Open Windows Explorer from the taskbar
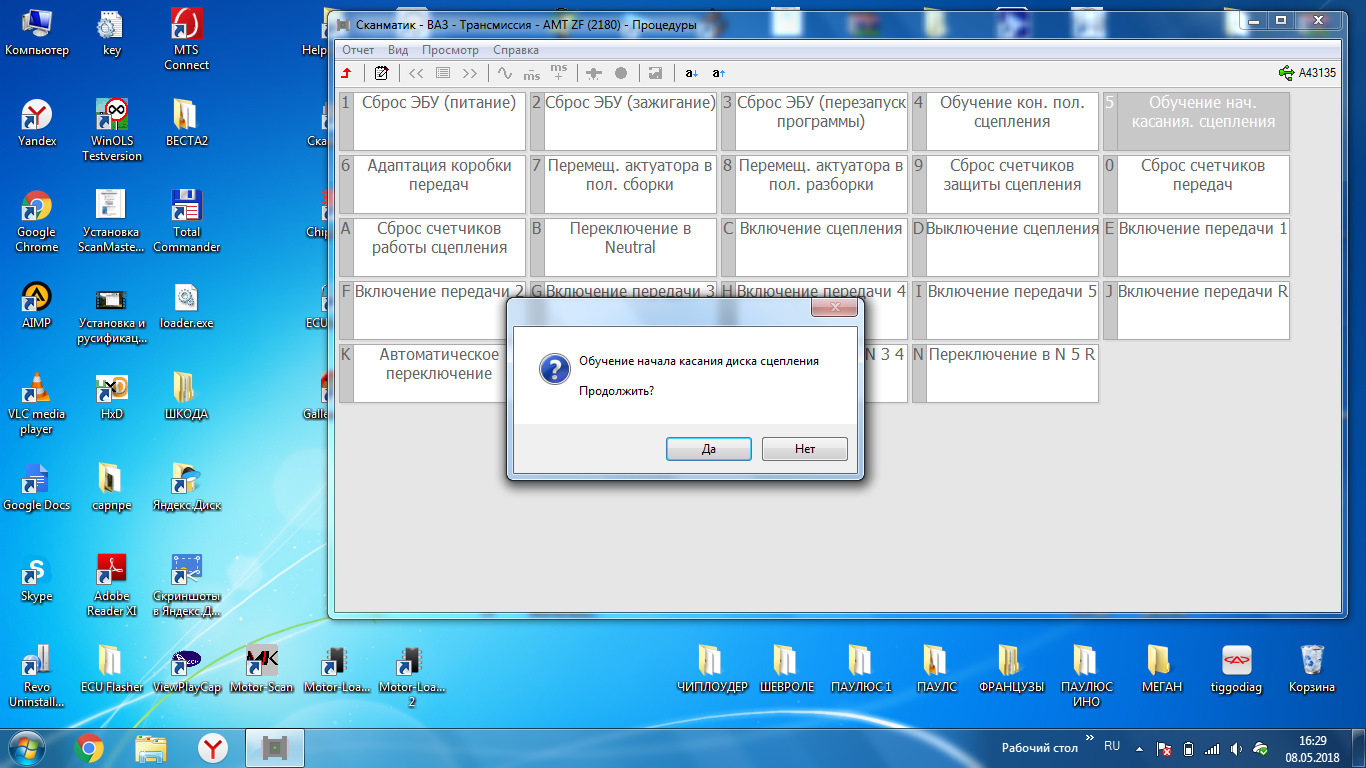 [x=151, y=748]
